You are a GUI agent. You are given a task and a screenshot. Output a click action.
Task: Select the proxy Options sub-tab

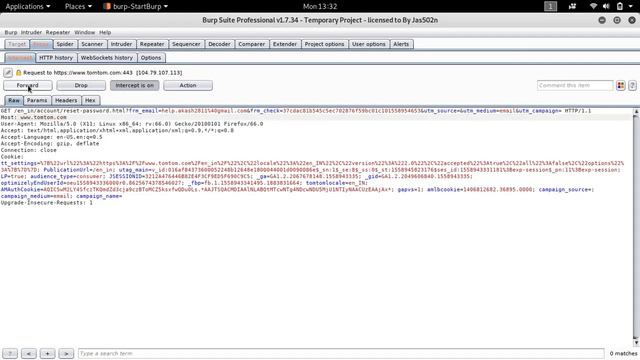[x=151, y=58]
